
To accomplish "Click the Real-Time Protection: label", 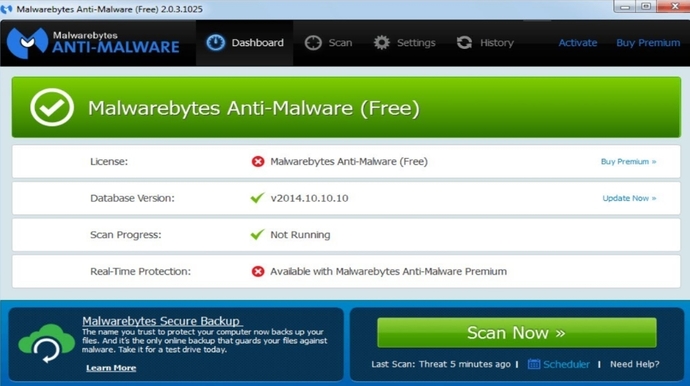I will (140, 271).
